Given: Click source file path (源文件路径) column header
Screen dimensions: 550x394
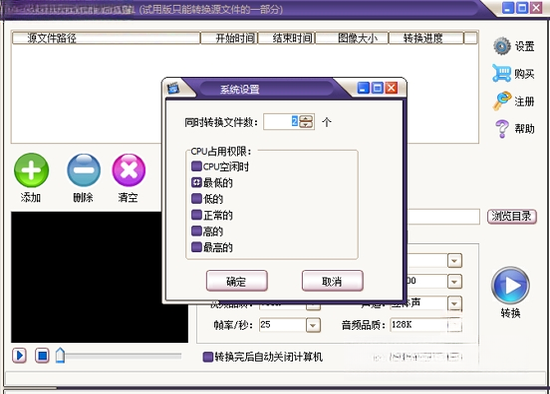Looking at the screenshot, I should tap(106, 38).
